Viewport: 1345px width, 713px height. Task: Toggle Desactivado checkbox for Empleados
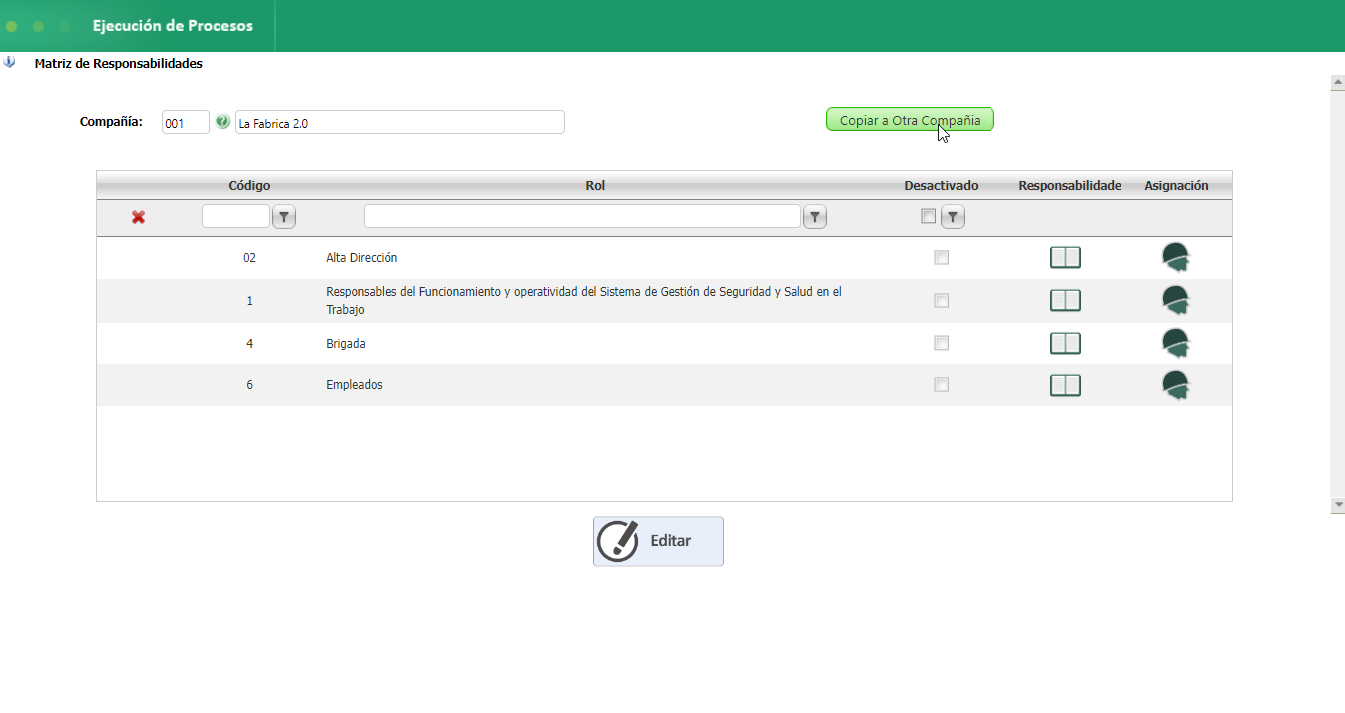pos(941,385)
